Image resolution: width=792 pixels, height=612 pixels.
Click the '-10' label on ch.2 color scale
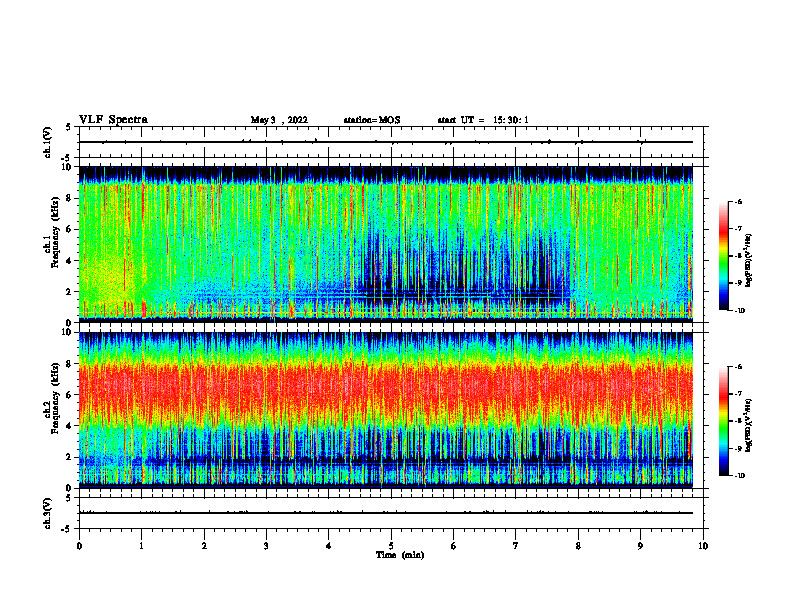point(739,476)
